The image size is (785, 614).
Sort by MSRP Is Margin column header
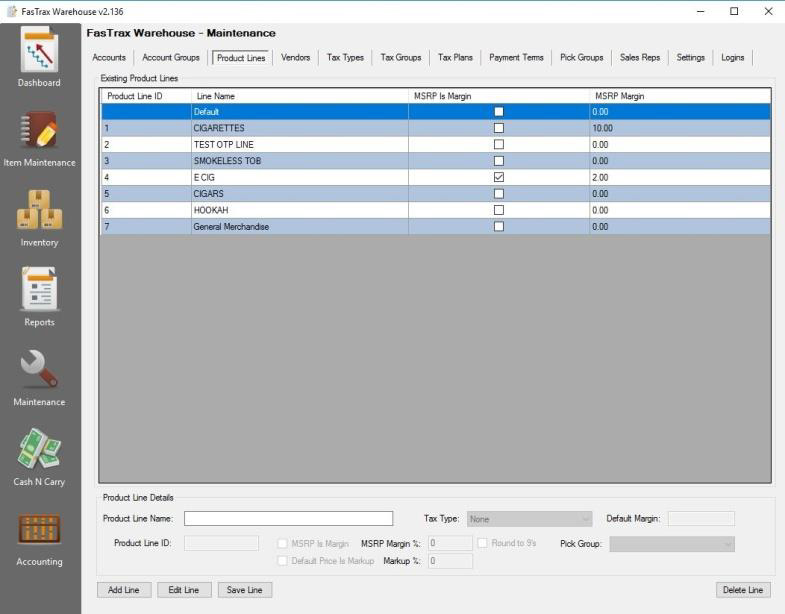(x=499, y=96)
